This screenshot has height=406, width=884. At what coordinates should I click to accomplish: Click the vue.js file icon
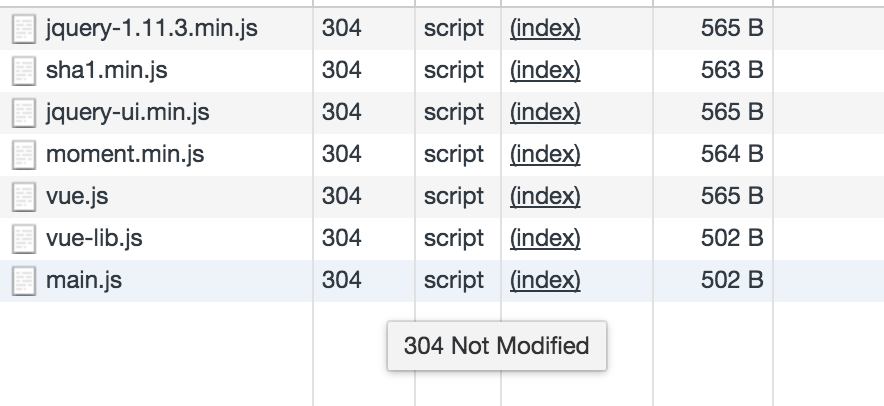point(24,197)
